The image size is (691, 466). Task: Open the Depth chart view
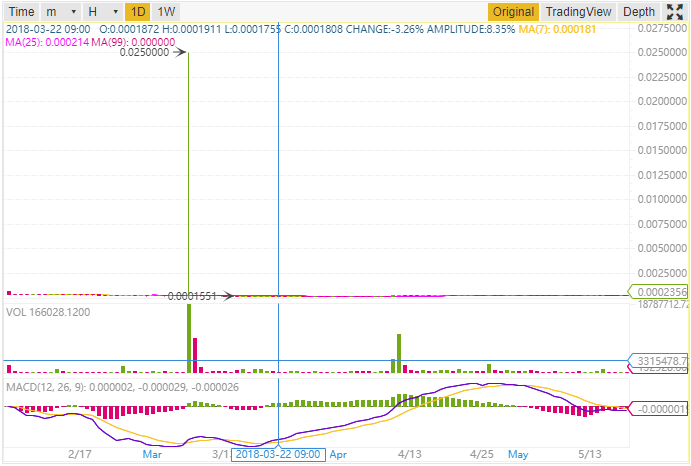point(639,12)
